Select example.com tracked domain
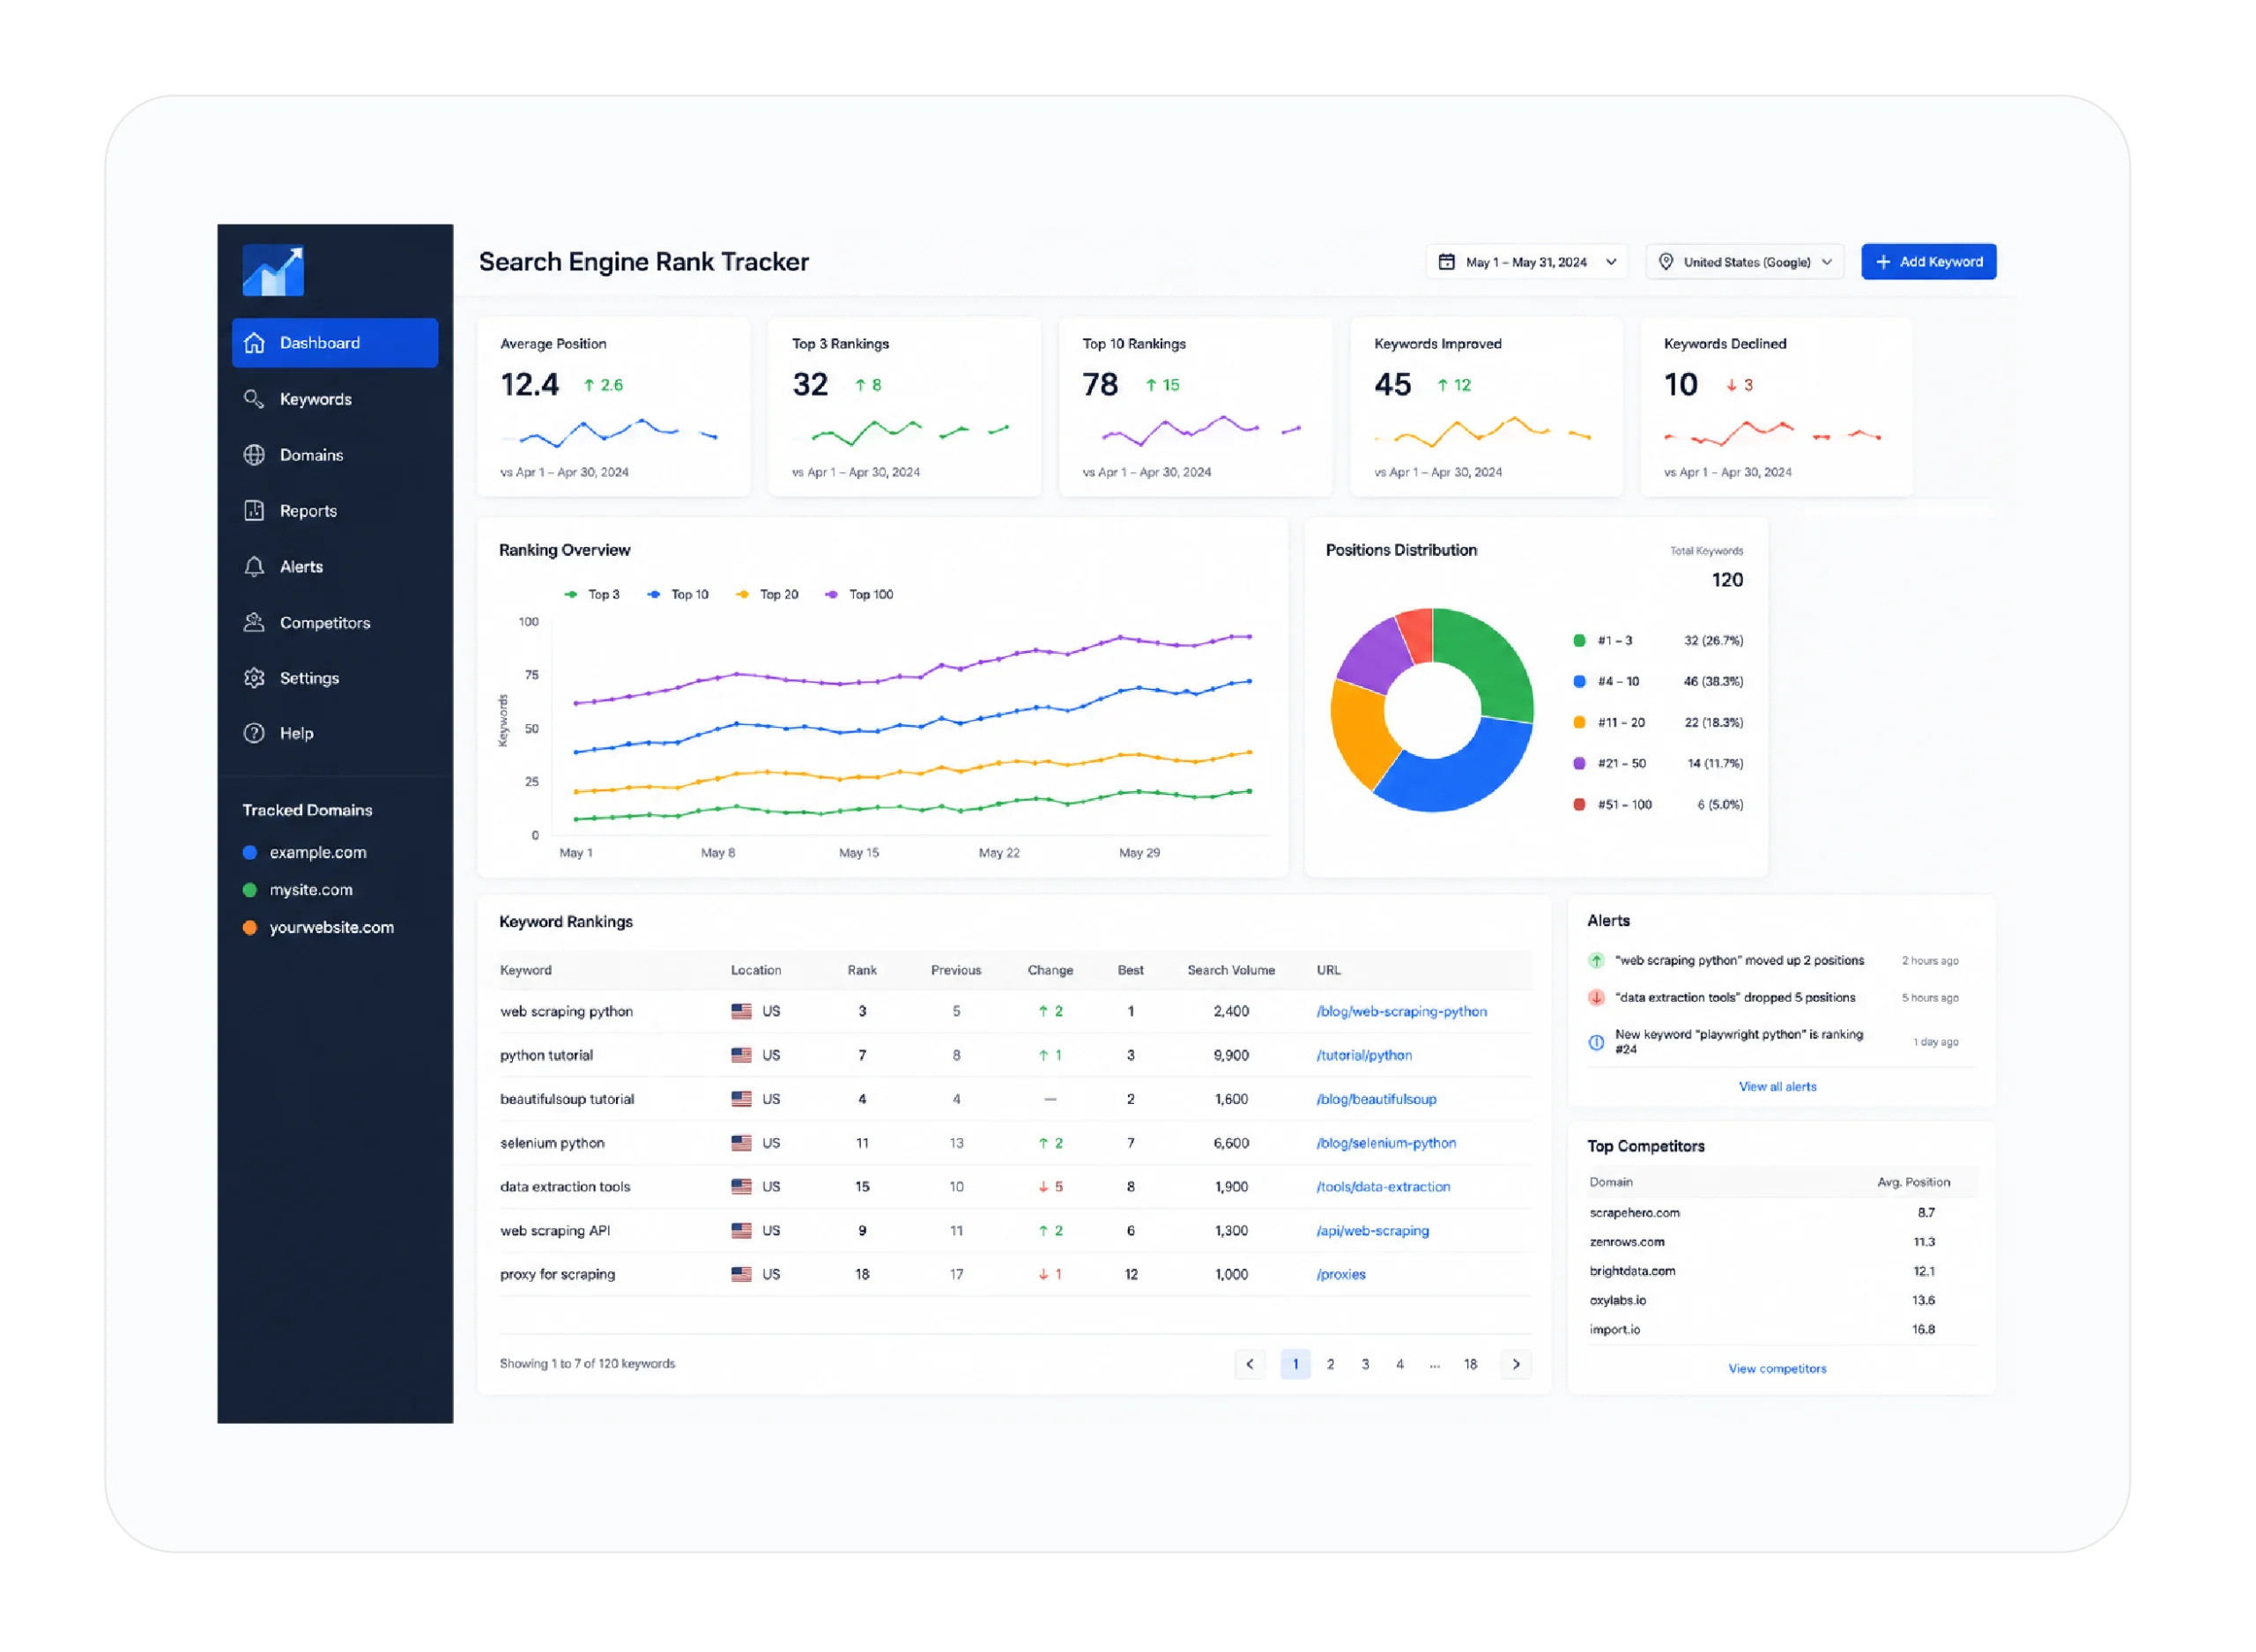The image size is (2256, 1652). click(x=305, y=853)
